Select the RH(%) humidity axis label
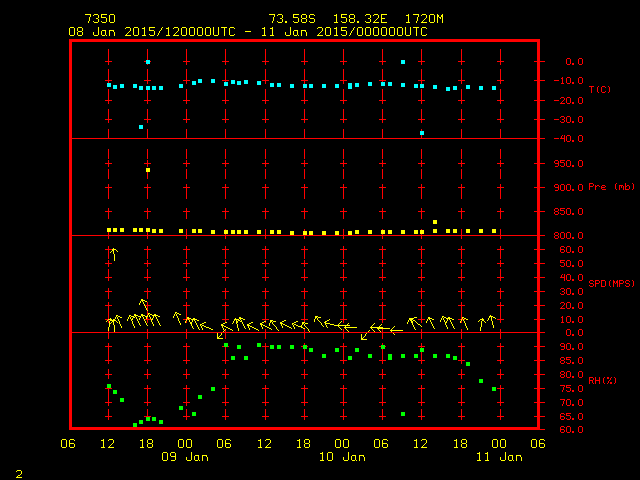Image resolution: width=640 pixels, height=480 pixels. click(602, 380)
